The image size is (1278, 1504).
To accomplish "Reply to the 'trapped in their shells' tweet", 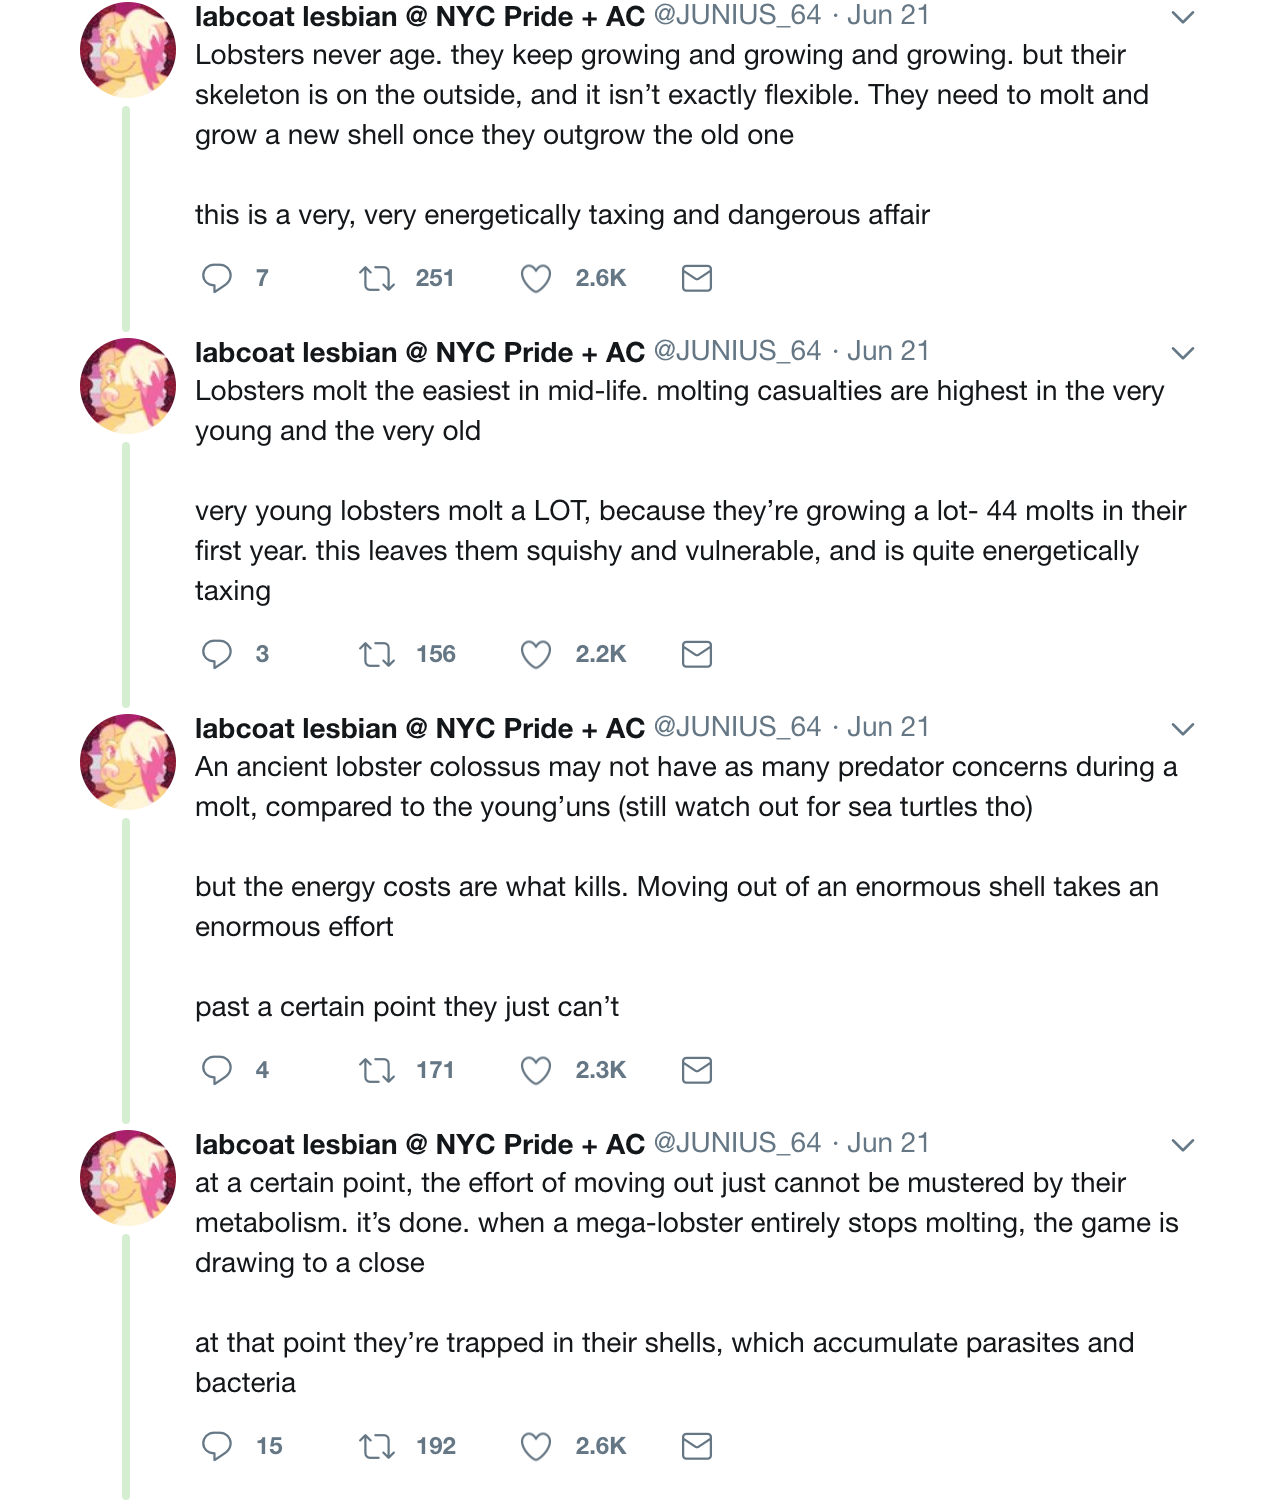I will (x=217, y=1446).
